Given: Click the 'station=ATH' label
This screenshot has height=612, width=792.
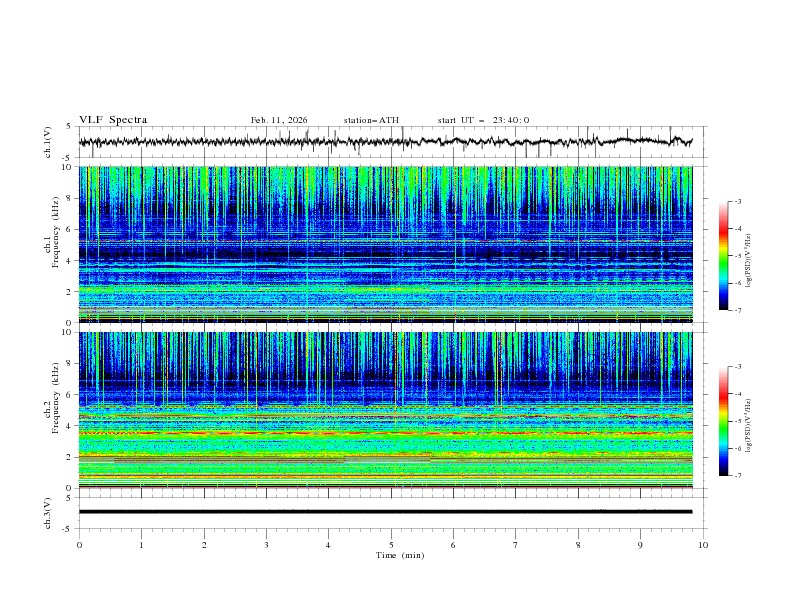Looking at the screenshot, I should click(371, 120).
